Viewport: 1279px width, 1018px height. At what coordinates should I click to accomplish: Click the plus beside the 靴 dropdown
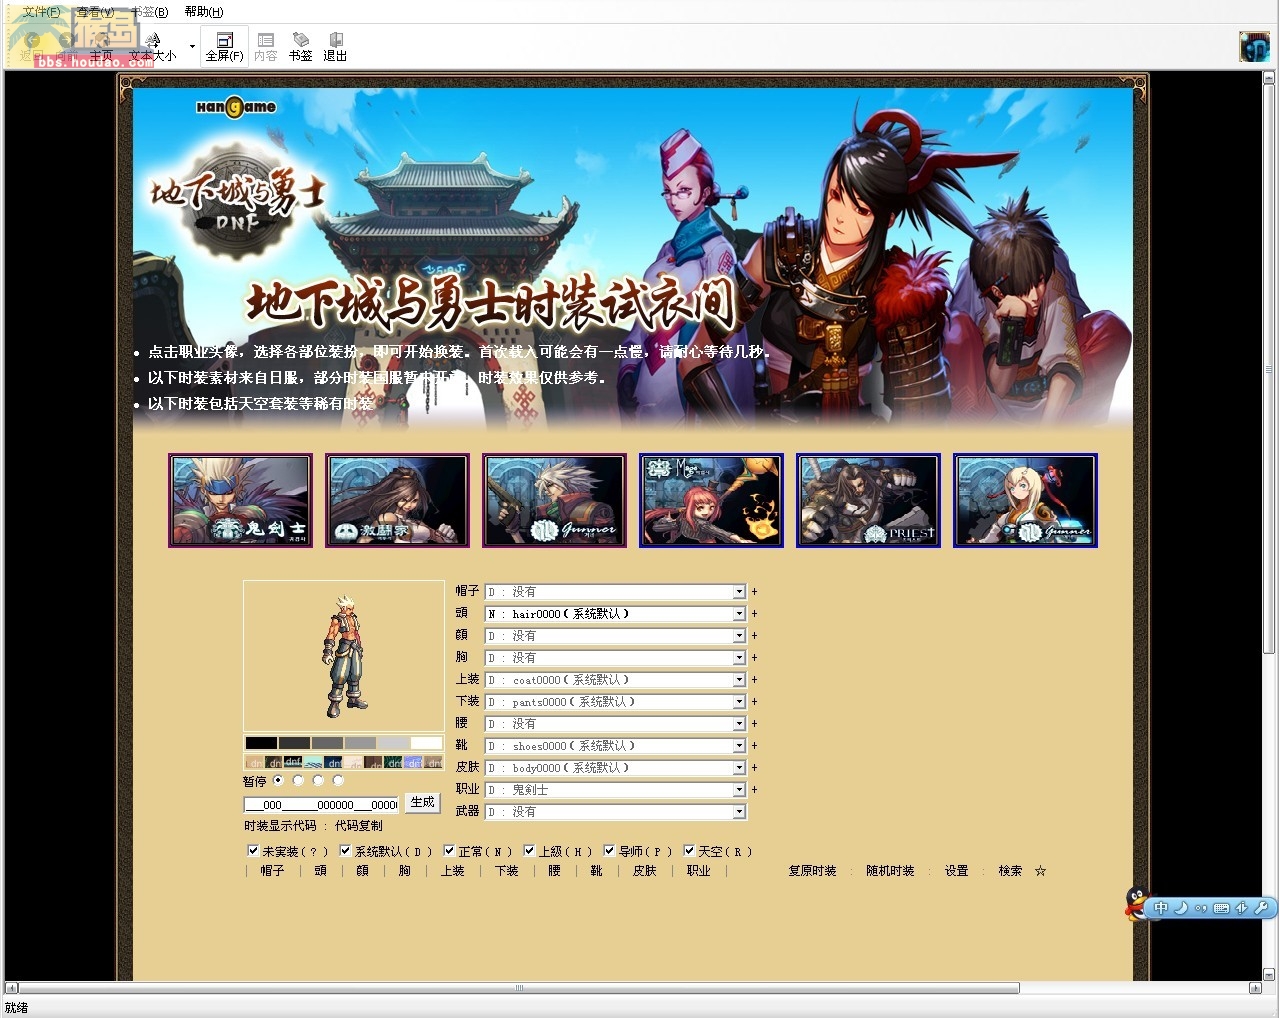754,746
